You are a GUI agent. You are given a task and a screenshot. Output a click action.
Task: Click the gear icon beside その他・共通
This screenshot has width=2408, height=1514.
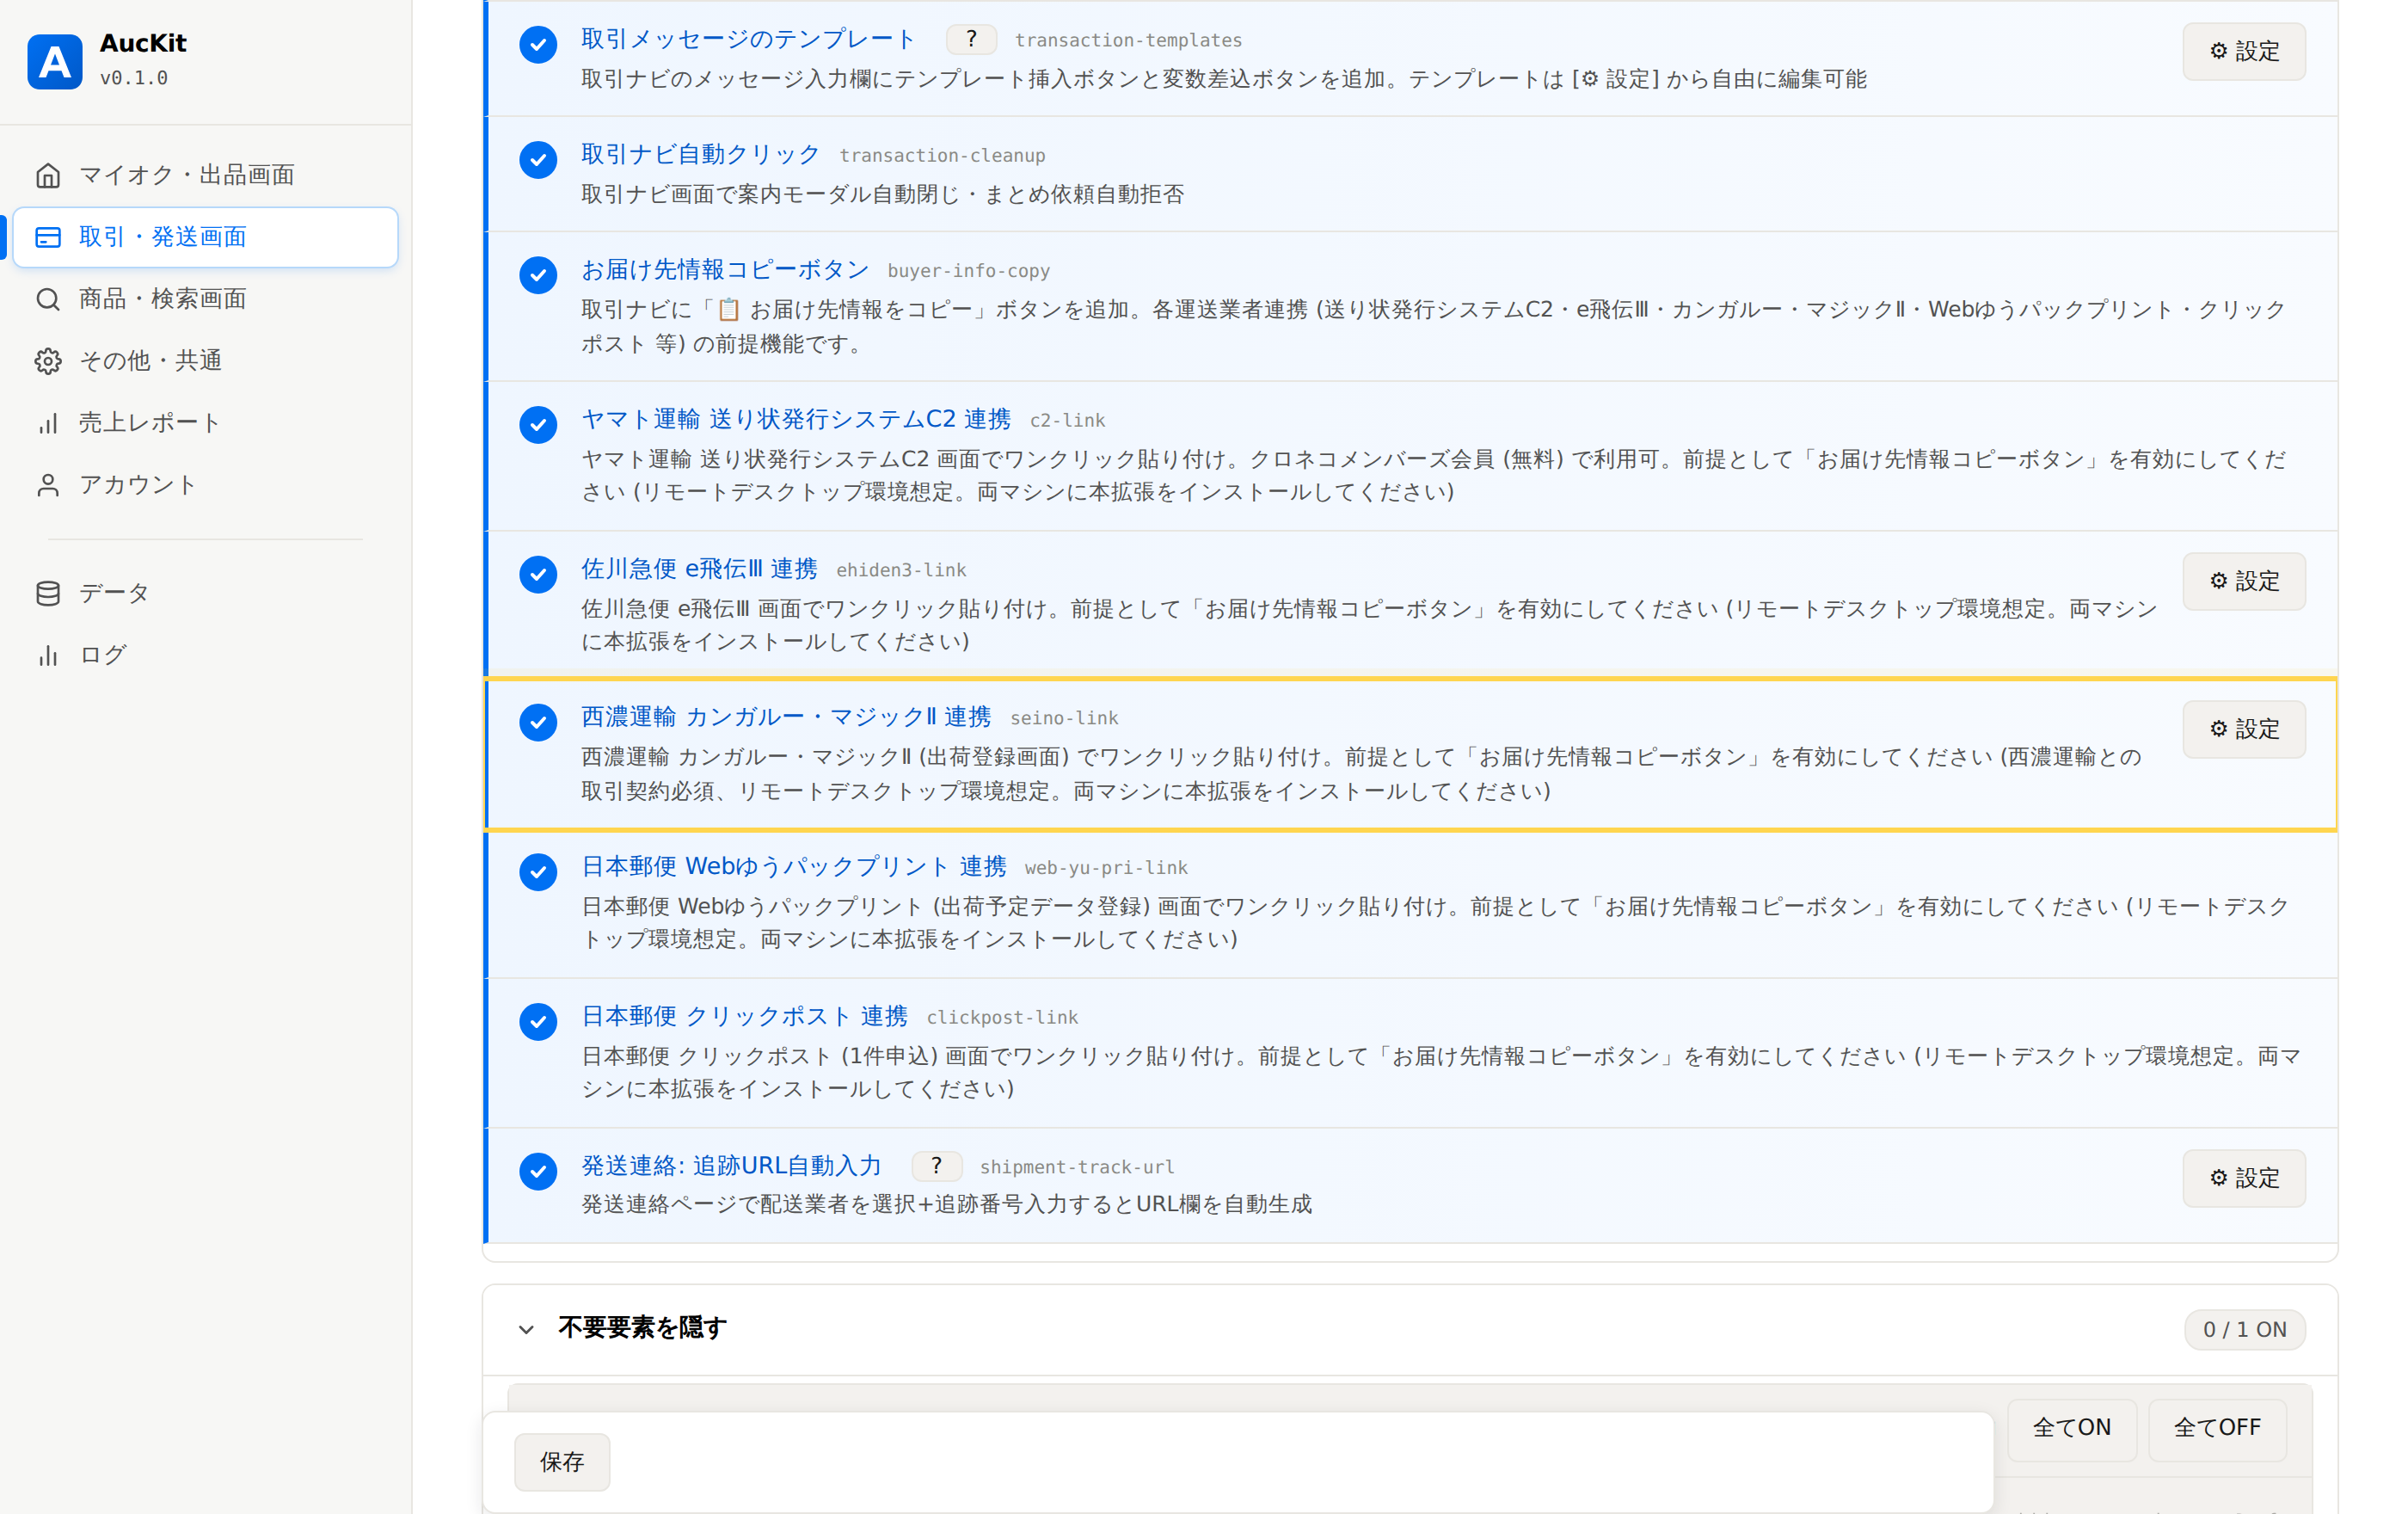(x=48, y=361)
